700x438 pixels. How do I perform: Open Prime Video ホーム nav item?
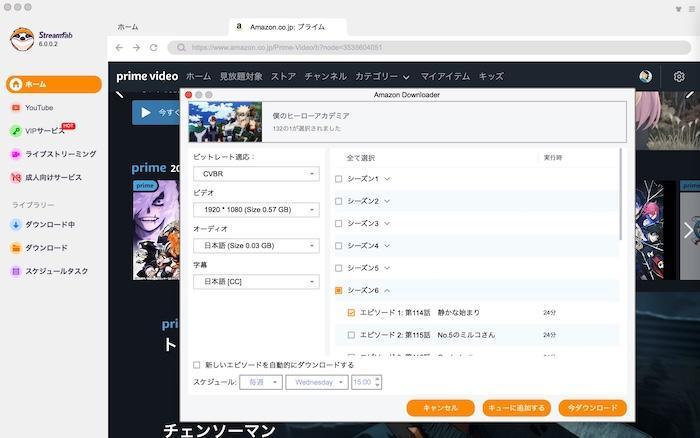pos(198,76)
